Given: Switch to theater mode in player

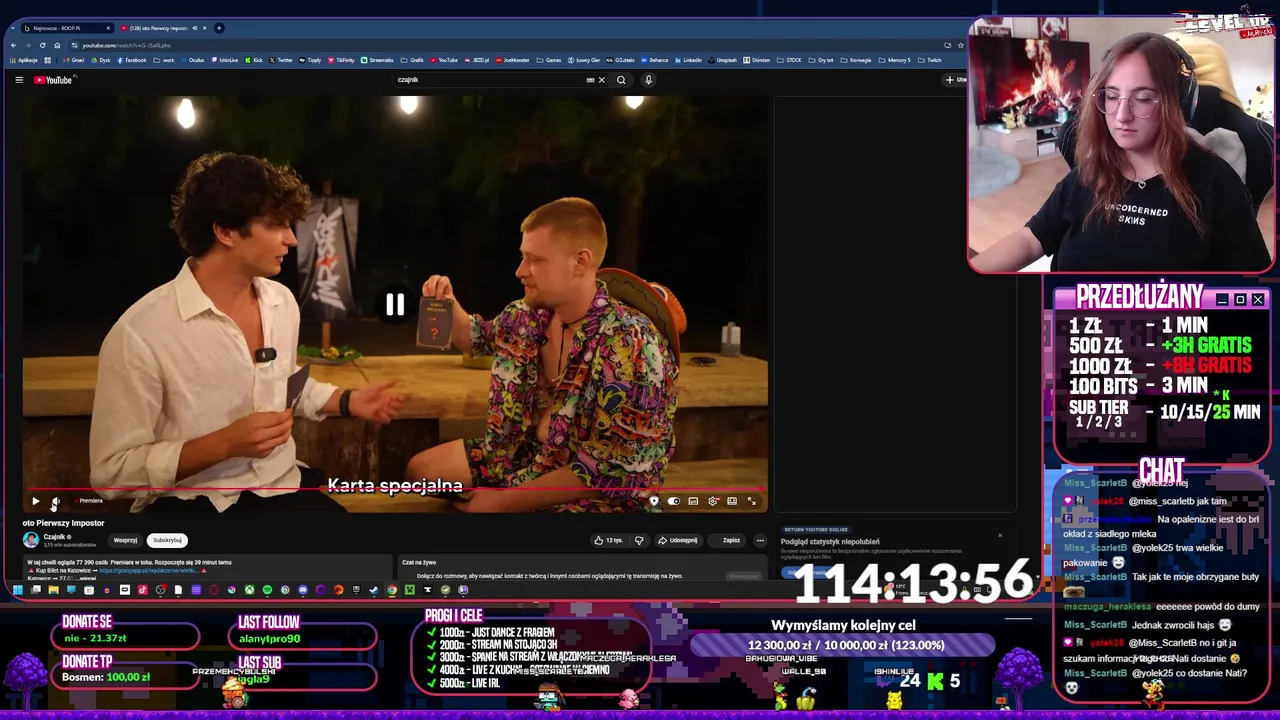Looking at the screenshot, I should click(x=732, y=501).
